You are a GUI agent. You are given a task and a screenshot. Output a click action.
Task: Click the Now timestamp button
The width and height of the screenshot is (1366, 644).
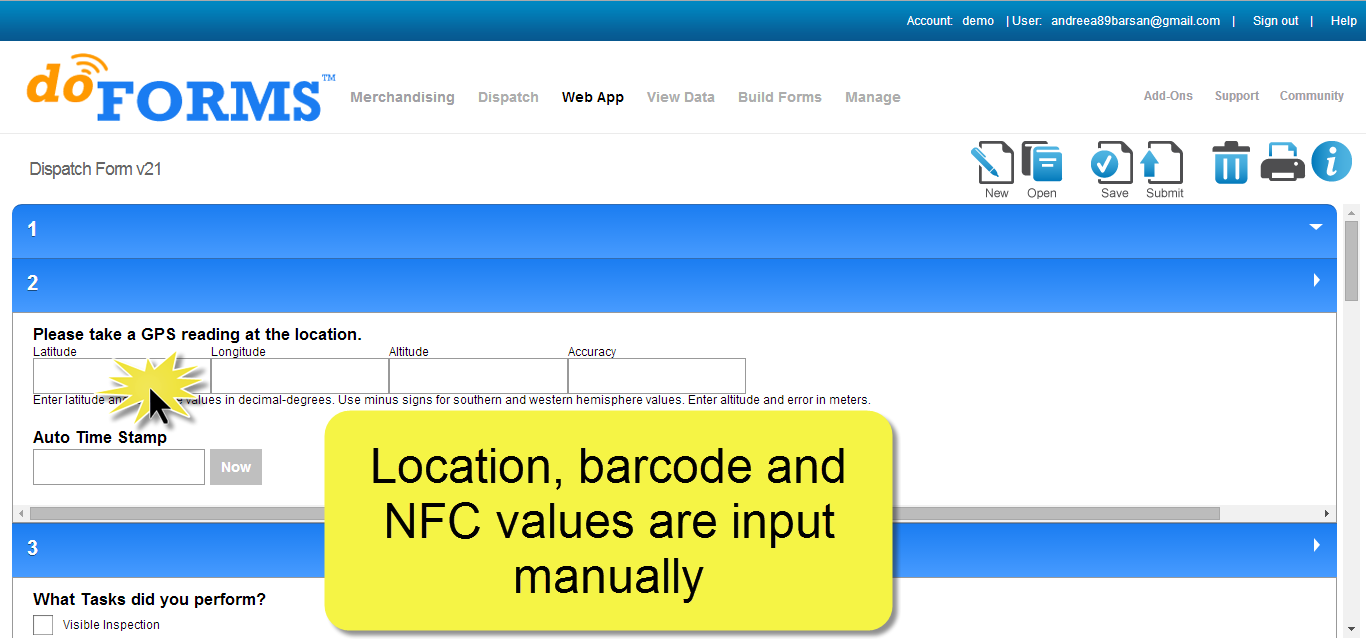(236, 467)
